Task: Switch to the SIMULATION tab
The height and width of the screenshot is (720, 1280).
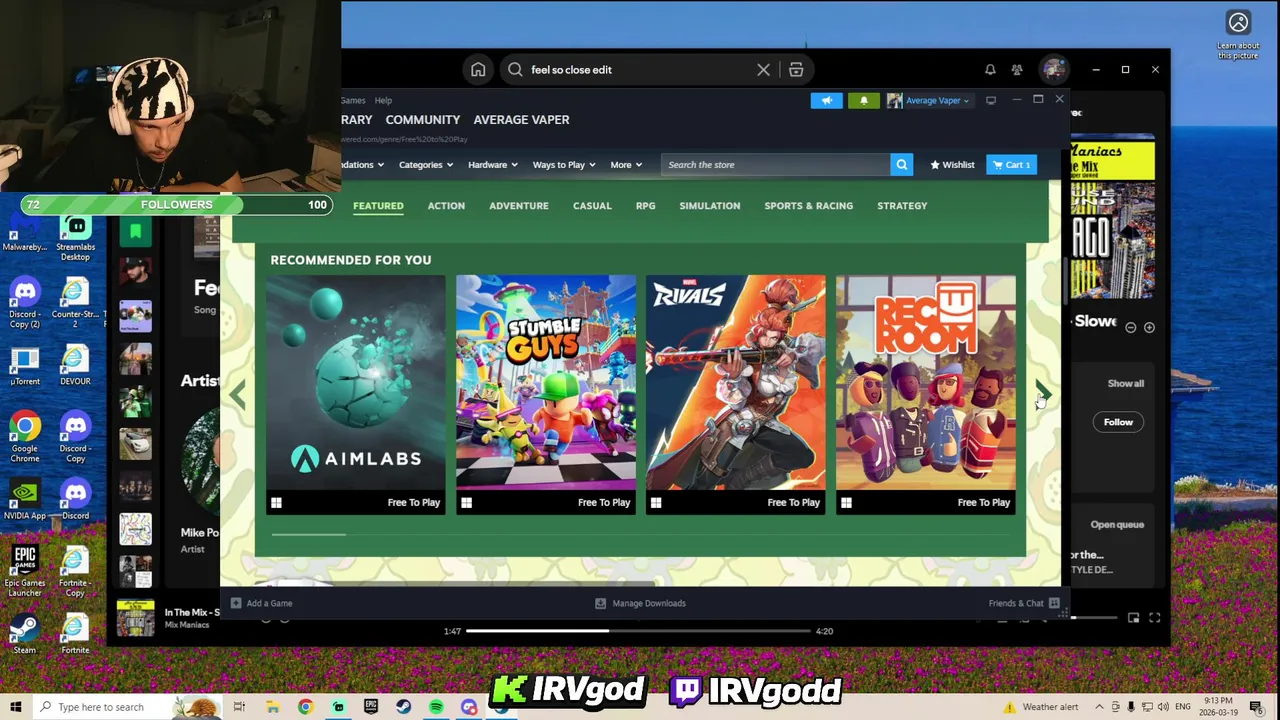Action: tap(710, 206)
